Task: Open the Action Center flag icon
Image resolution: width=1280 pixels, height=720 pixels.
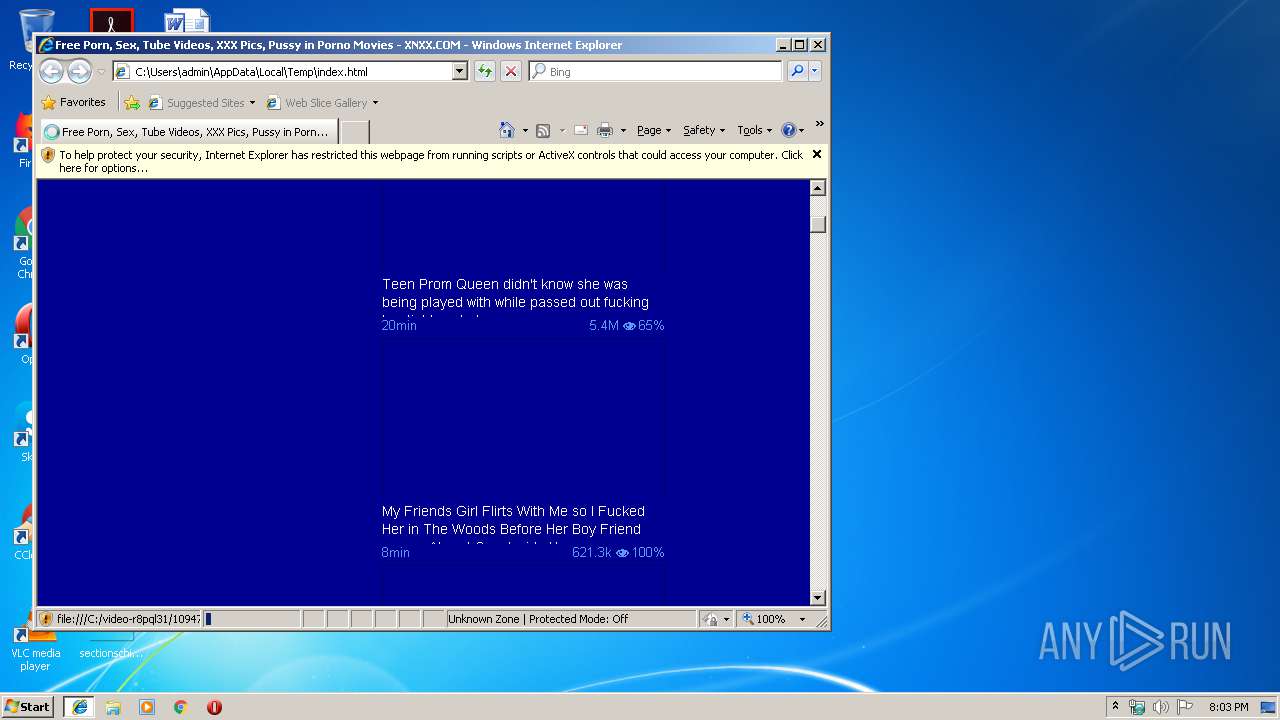Action: point(1184,707)
